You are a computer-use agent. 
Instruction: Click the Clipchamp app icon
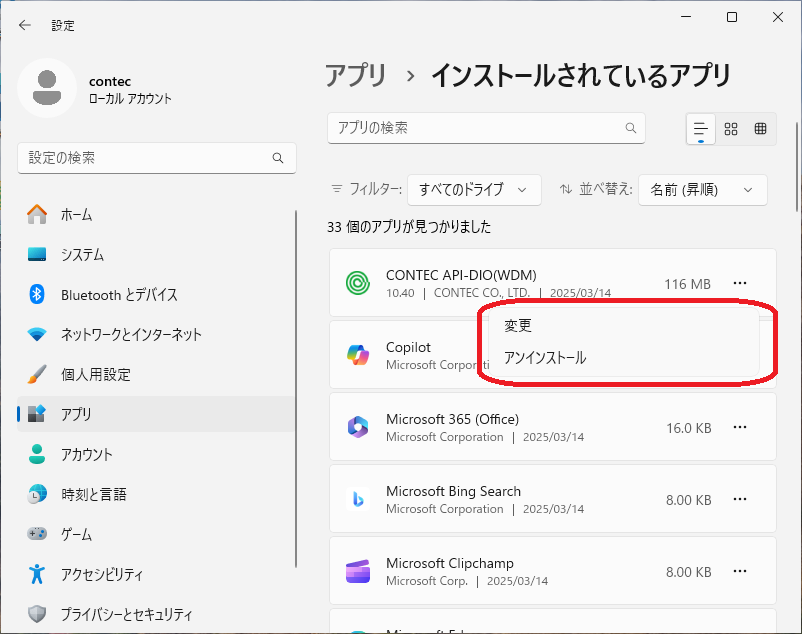[x=358, y=572]
